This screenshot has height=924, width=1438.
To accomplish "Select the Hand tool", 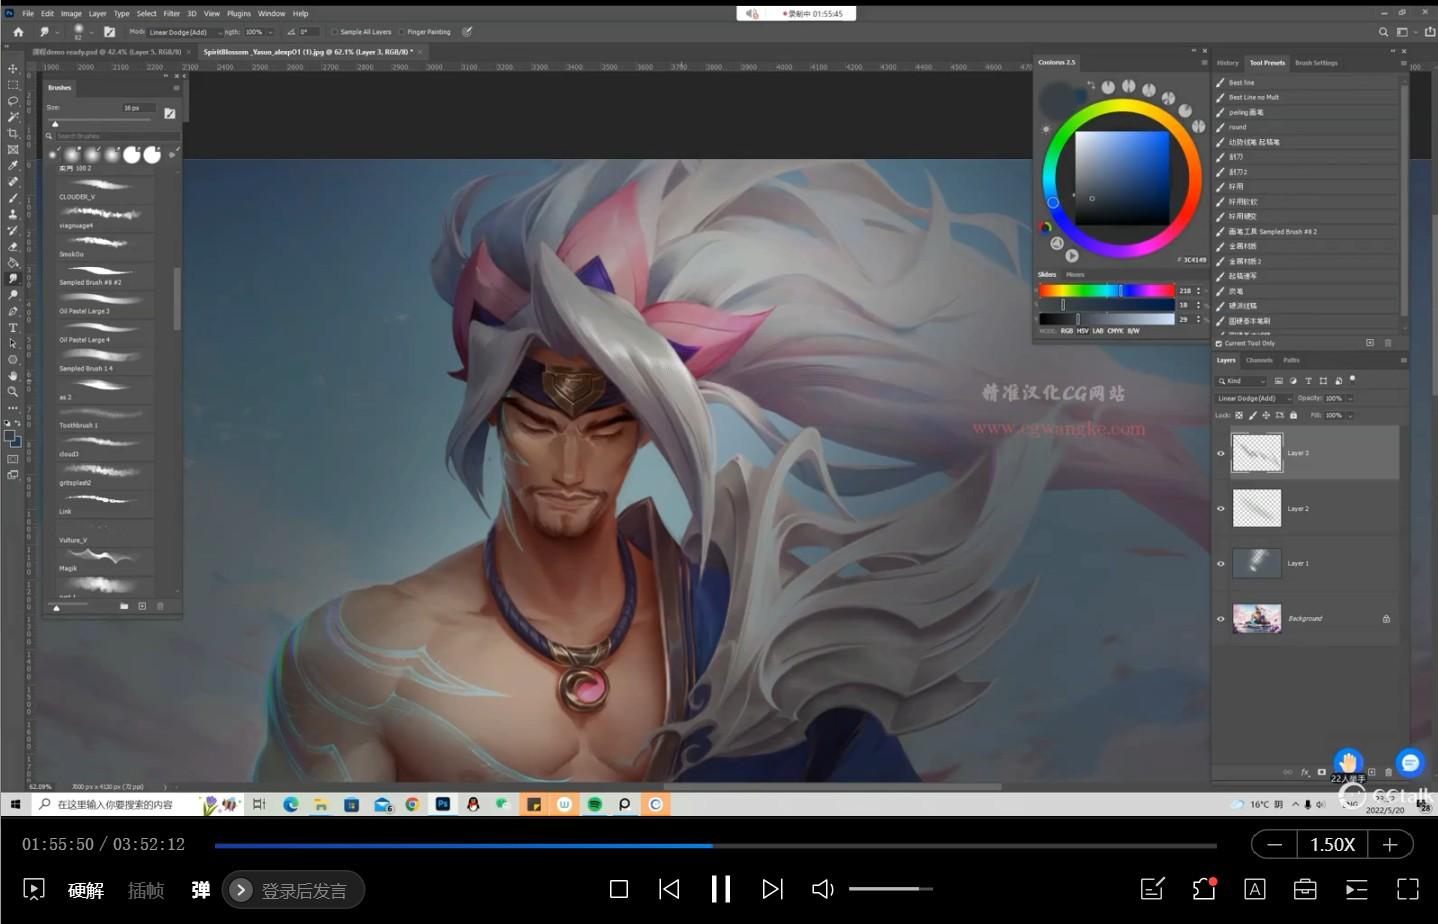I will [13, 375].
